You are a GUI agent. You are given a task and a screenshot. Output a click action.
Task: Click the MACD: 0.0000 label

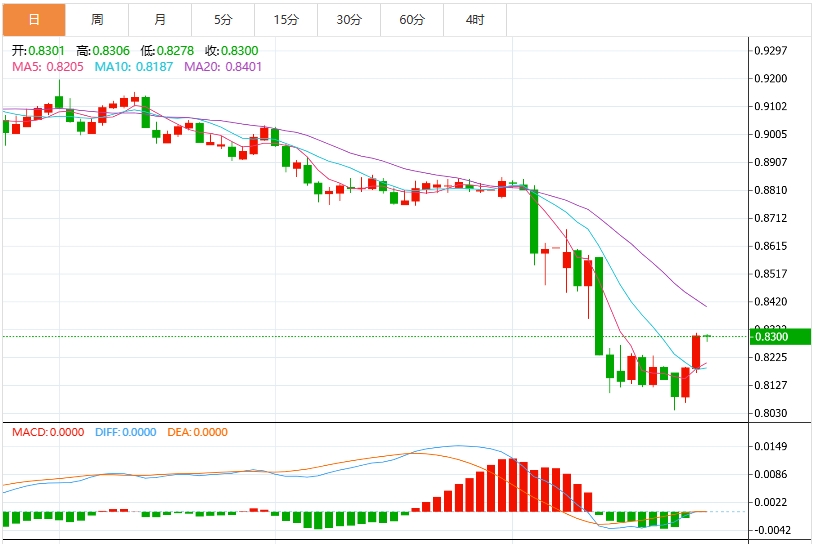click(48, 432)
